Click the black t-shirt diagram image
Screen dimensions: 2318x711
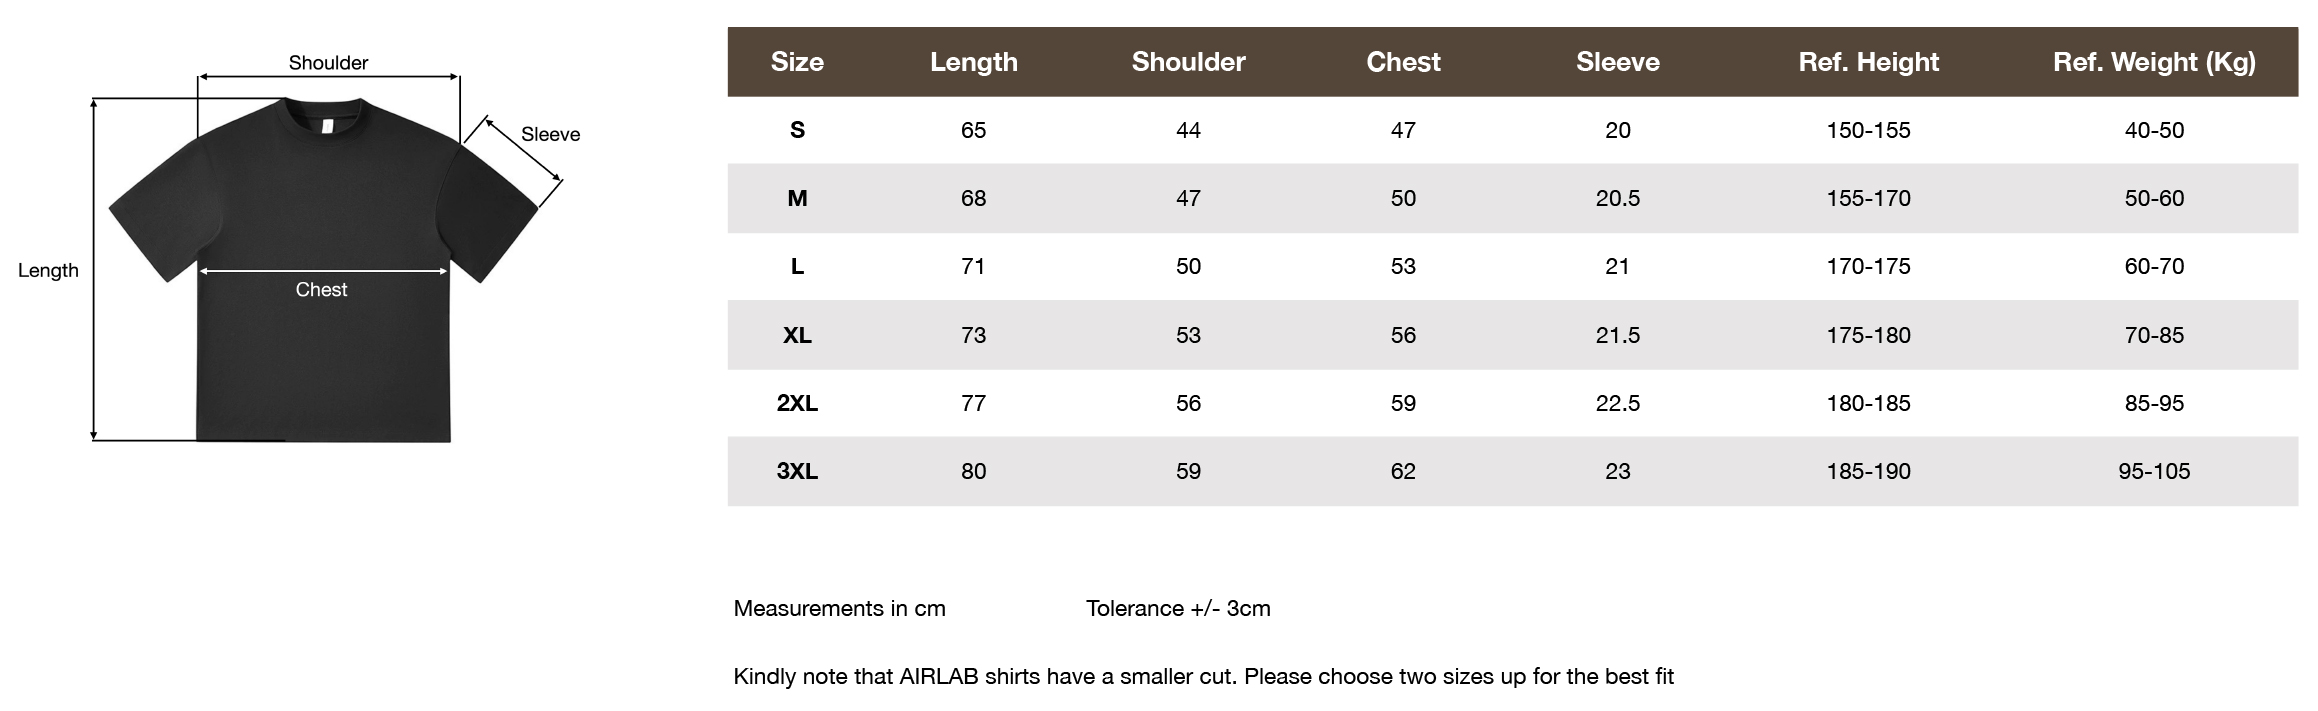323,269
